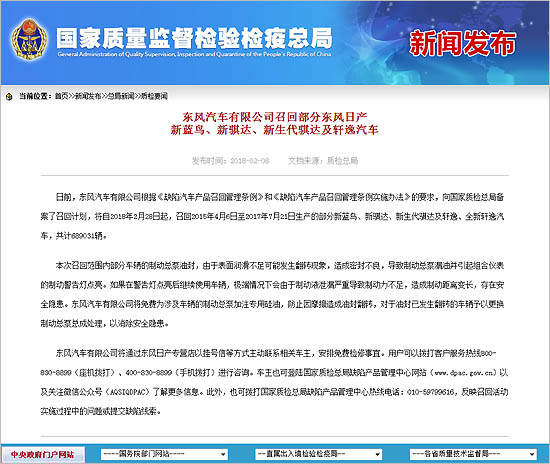
Task: Click the first paragraph starting with 日前
Action: (272, 216)
